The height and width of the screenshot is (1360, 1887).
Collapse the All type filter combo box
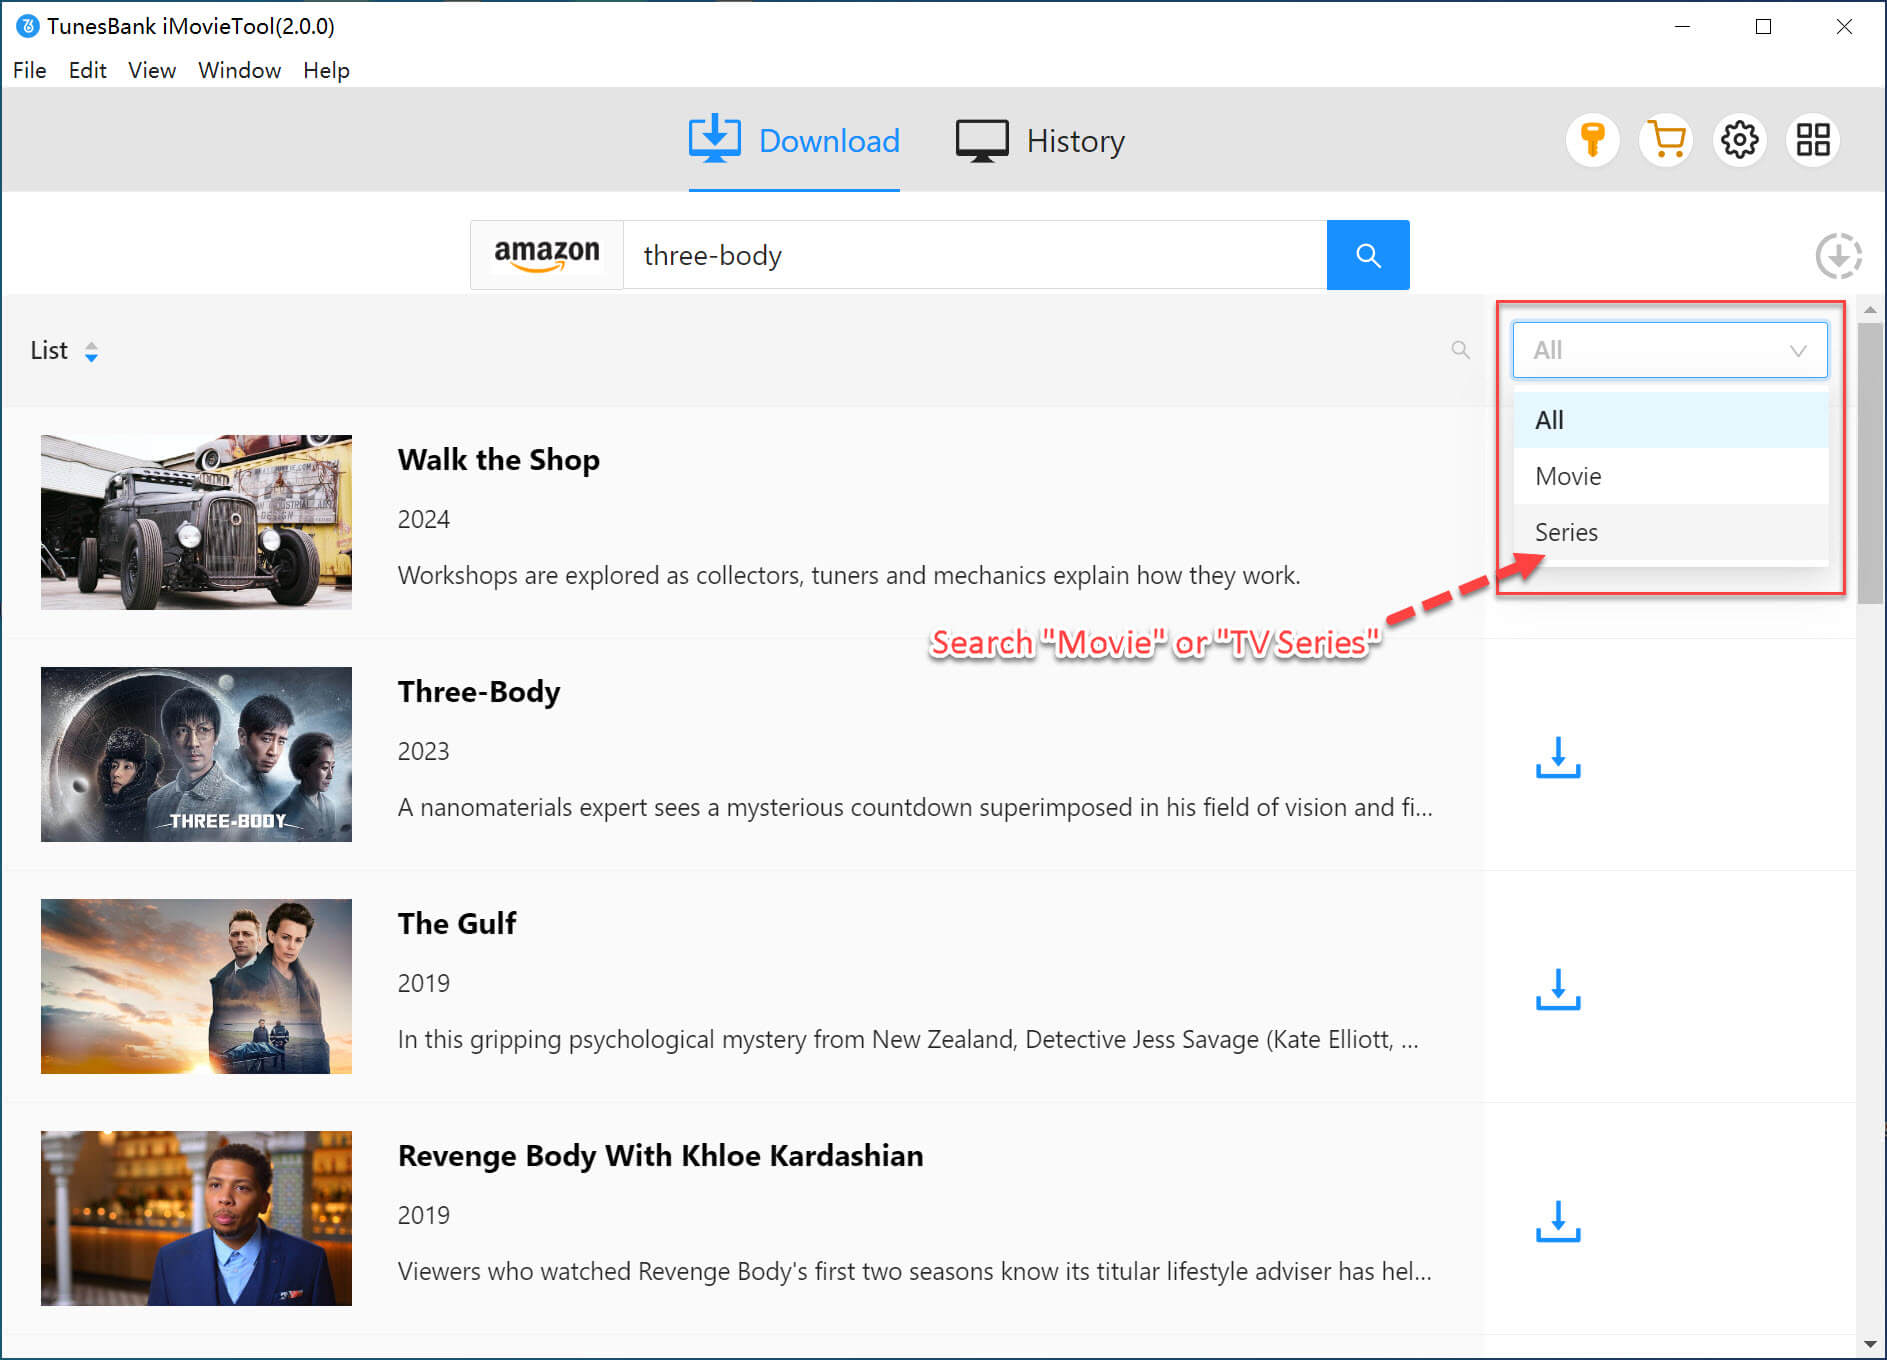(x=1669, y=350)
